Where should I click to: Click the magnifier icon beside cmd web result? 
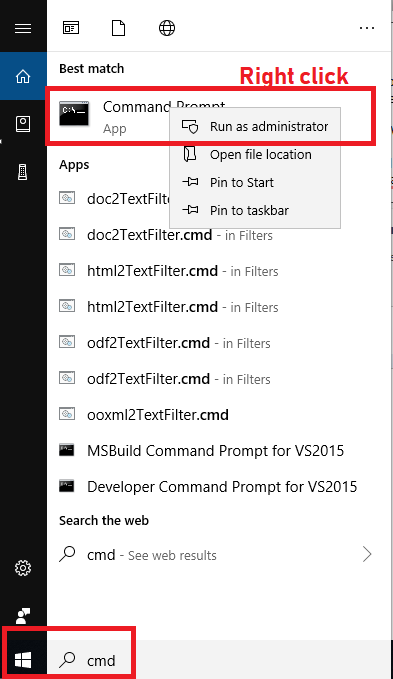click(67, 554)
